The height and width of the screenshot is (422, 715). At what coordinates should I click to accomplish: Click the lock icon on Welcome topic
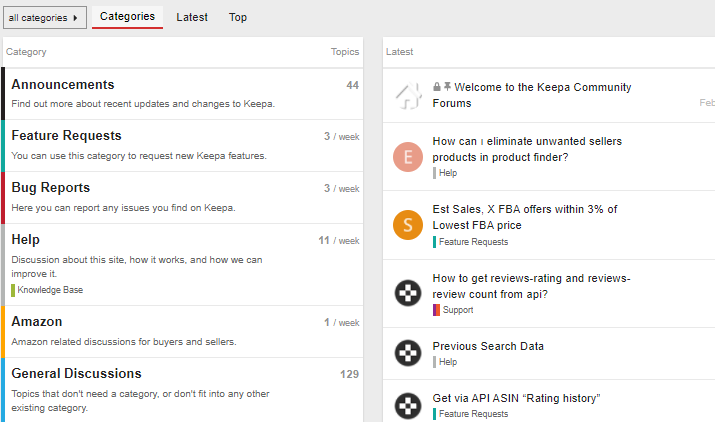click(436, 87)
